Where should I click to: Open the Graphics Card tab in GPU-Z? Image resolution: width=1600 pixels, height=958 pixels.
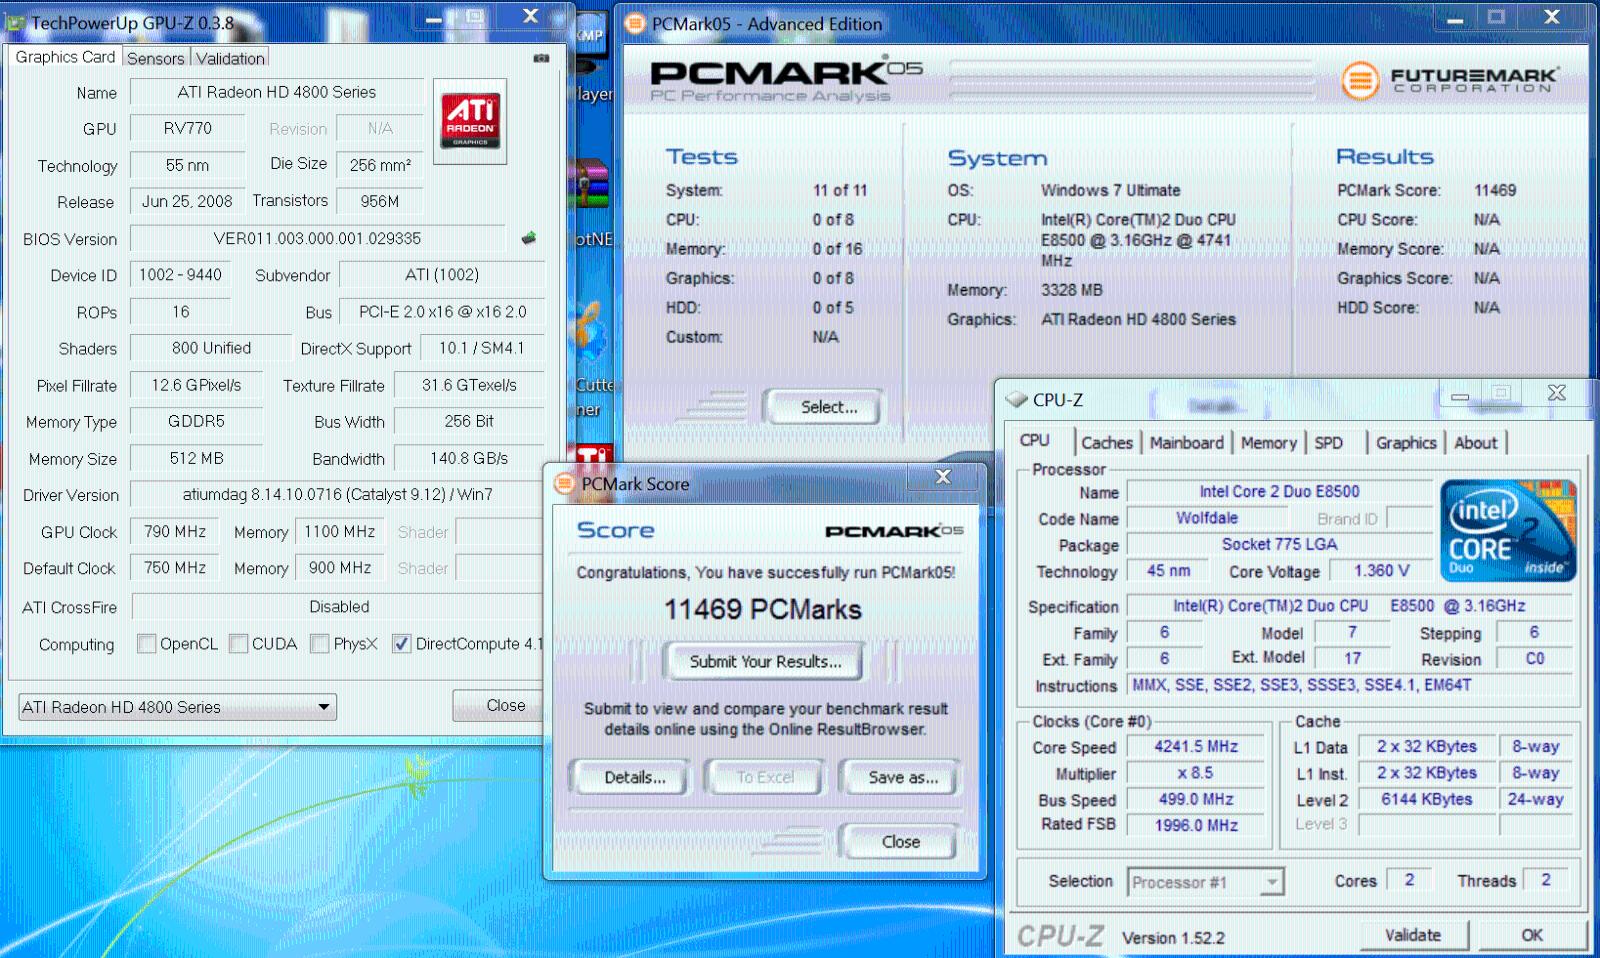65,57
